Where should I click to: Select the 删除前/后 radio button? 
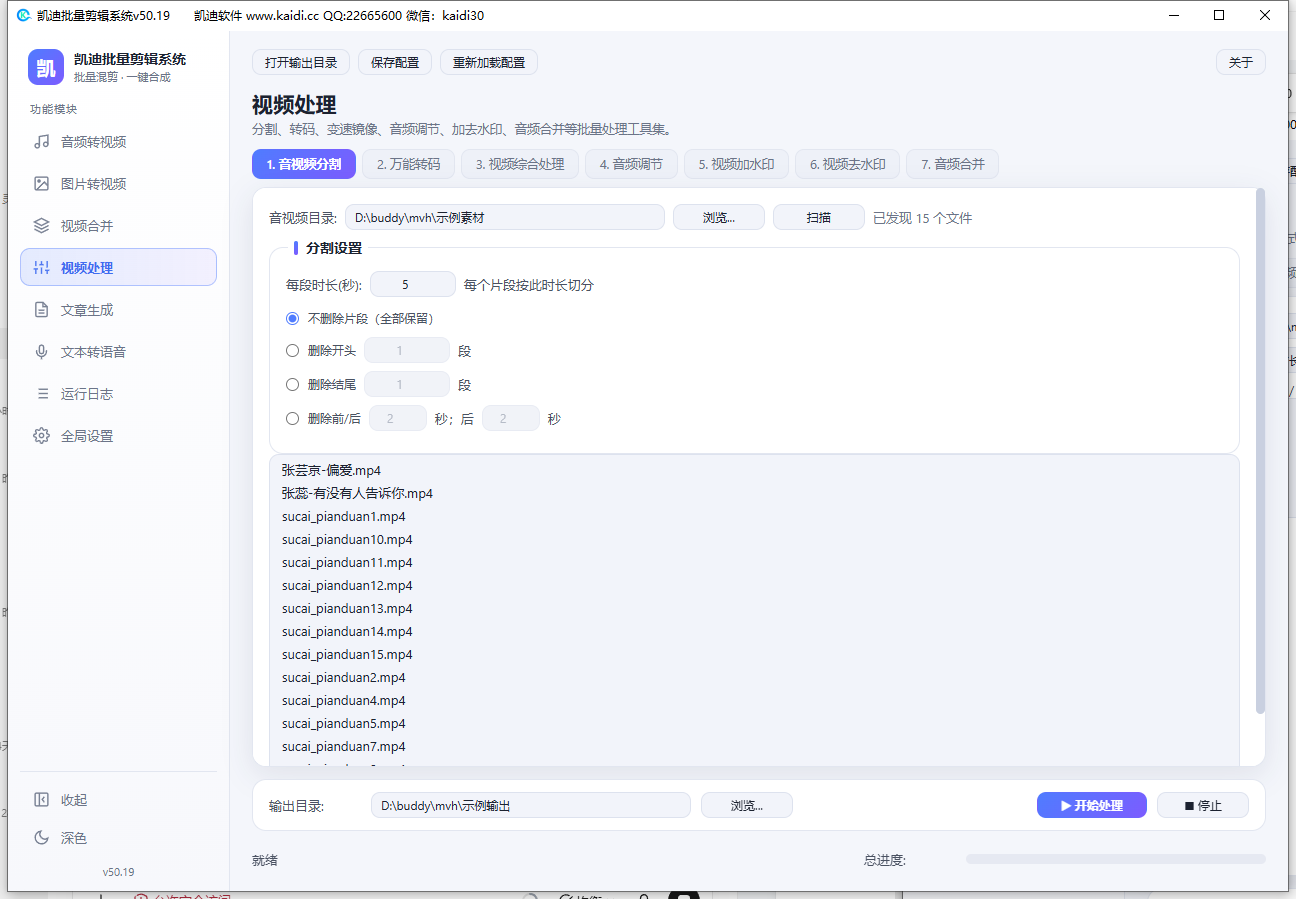point(293,419)
